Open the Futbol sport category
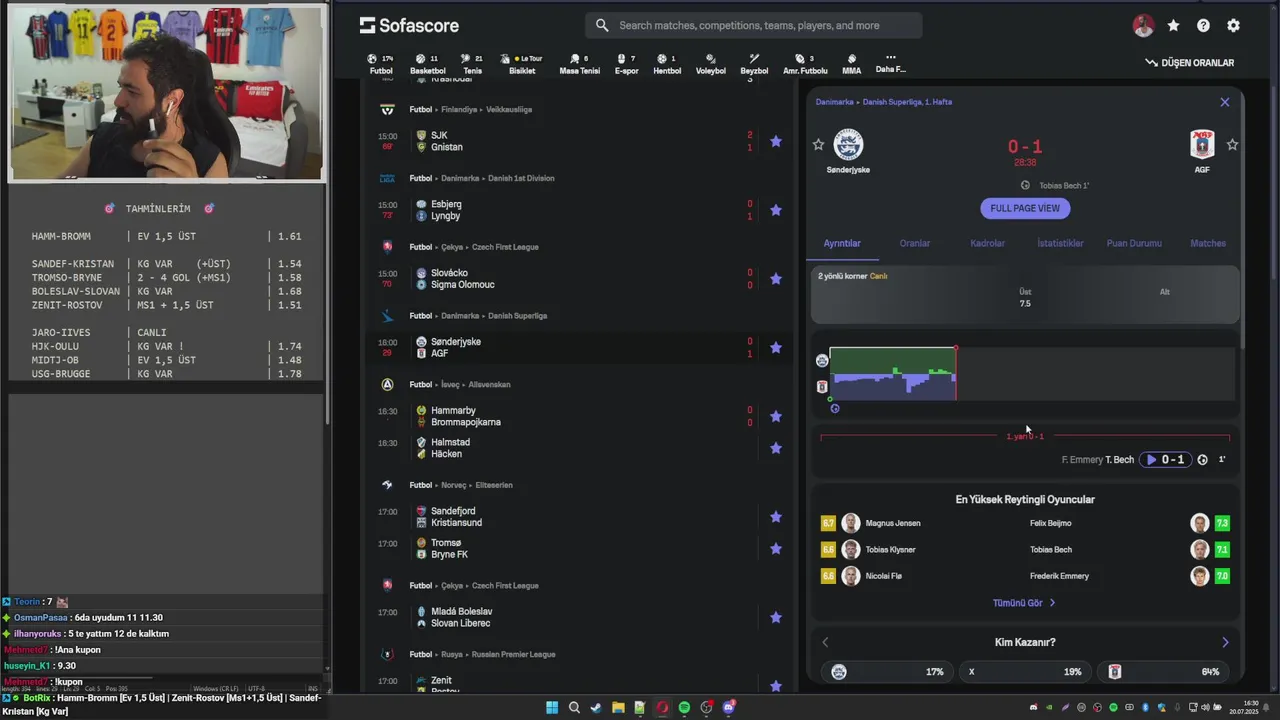Image resolution: width=1280 pixels, height=720 pixels. point(381,64)
